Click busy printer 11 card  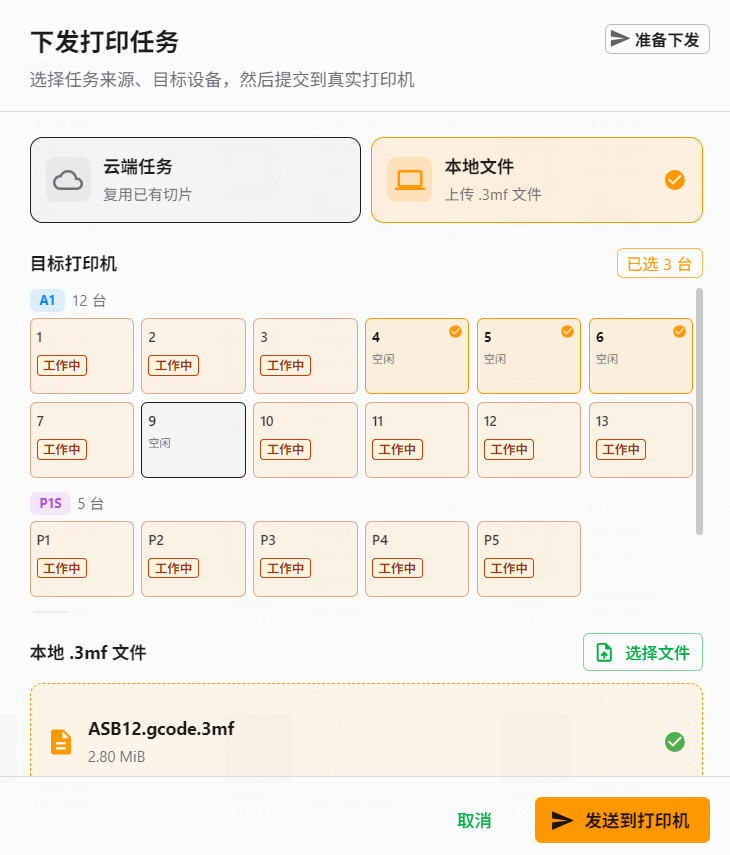coord(417,440)
